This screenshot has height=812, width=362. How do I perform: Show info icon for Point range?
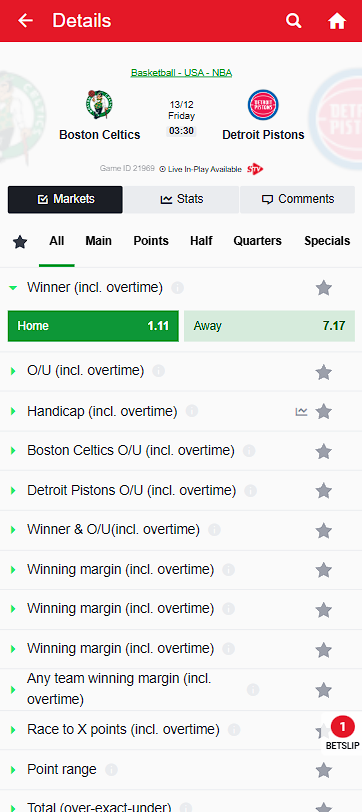111,770
